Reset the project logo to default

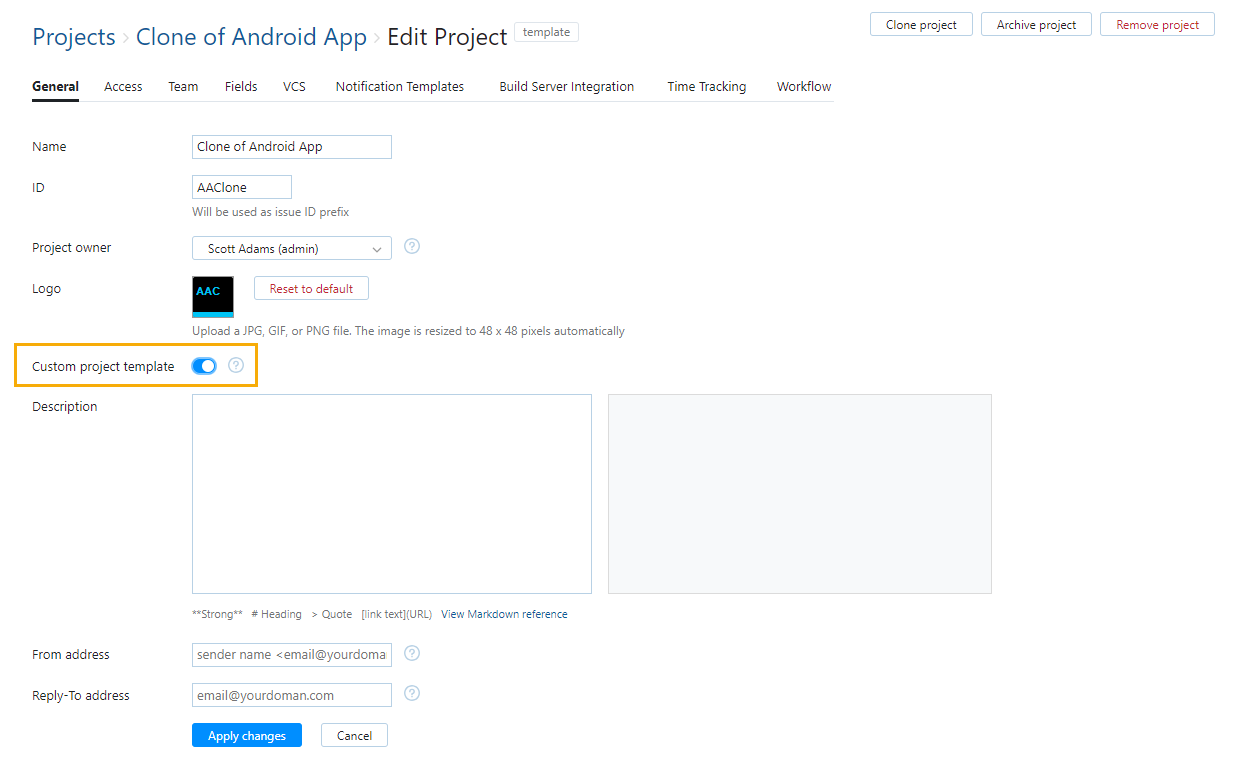310,287
